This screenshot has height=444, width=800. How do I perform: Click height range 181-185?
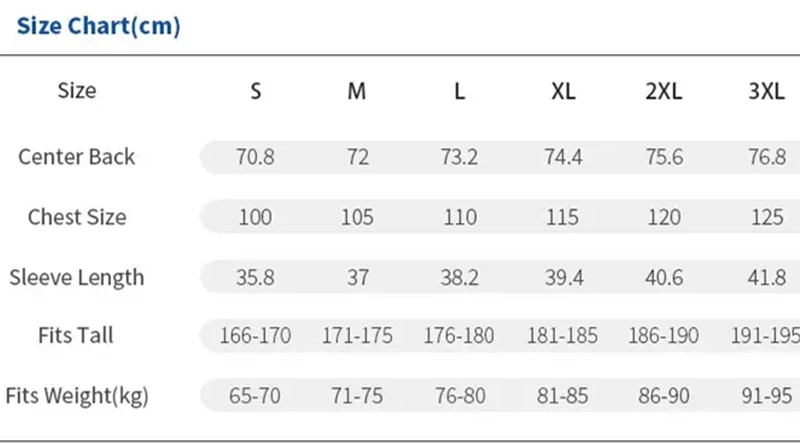562,336
